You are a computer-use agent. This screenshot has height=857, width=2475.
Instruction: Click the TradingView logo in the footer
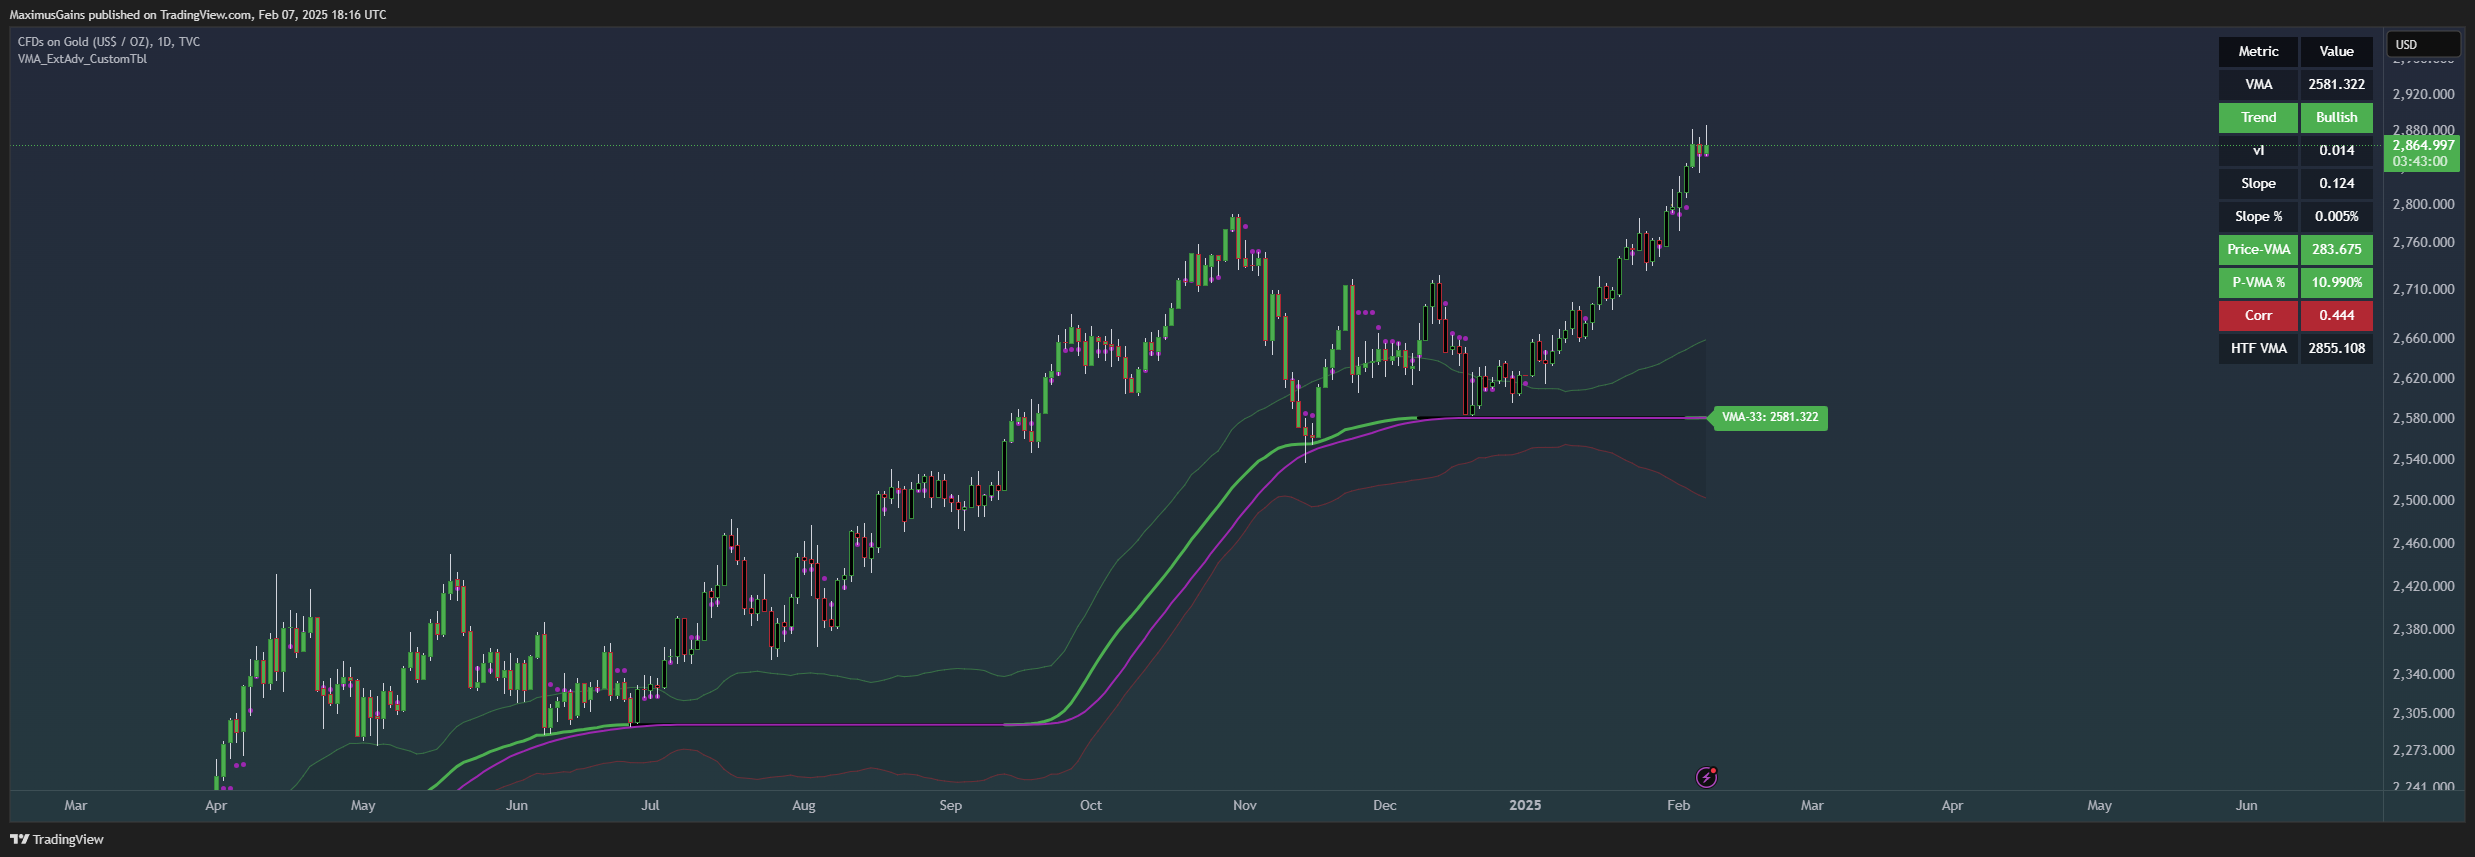pyautogui.click(x=57, y=839)
